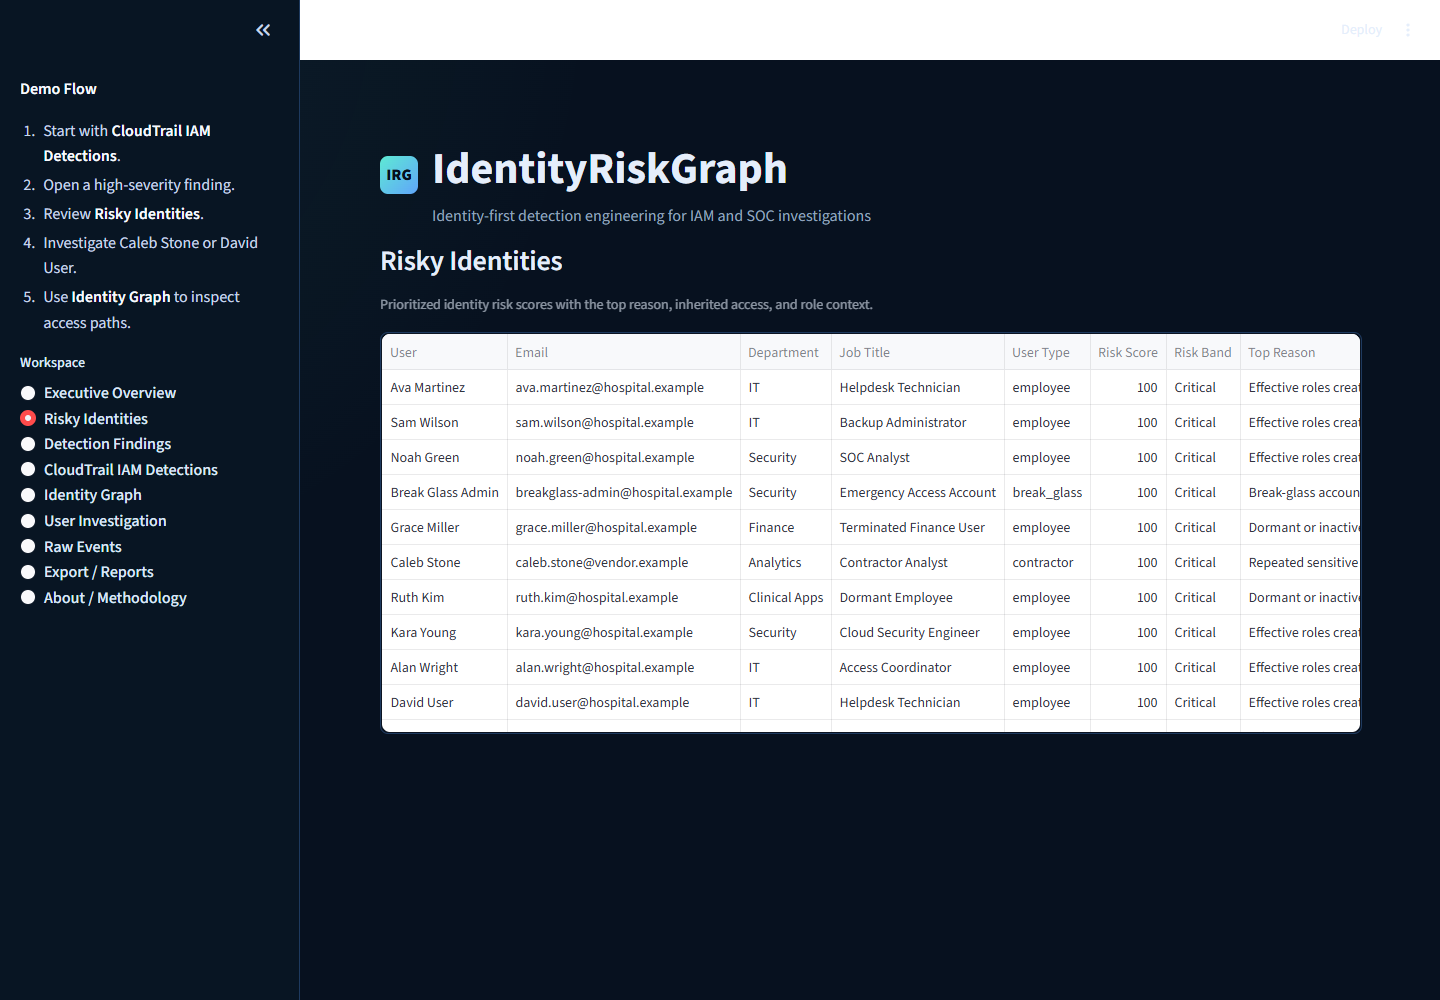Viewport: 1440px width, 1000px height.
Task: Click the contractor user type cell
Action: [x=1047, y=562]
